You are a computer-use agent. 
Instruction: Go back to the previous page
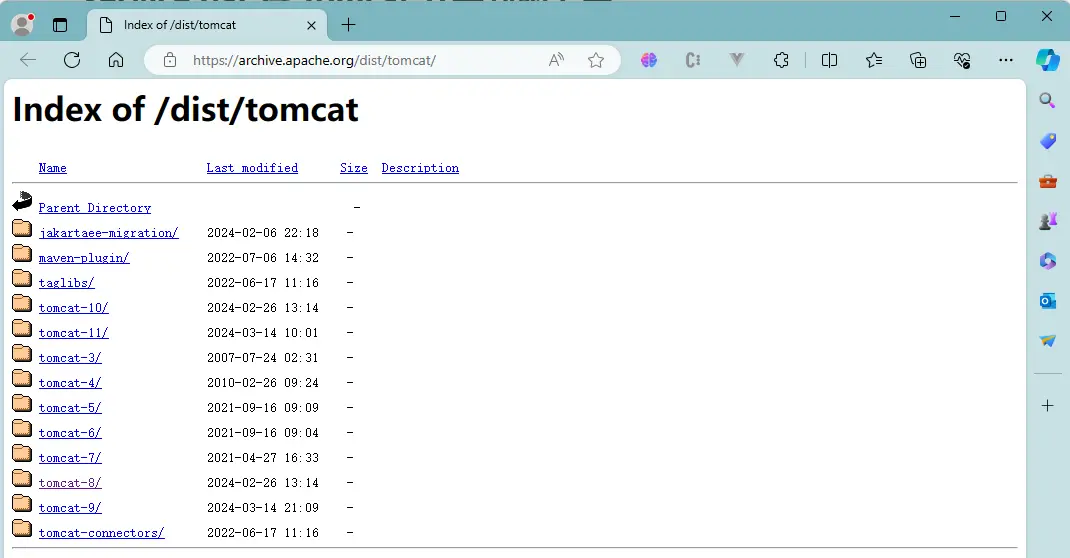point(28,60)
